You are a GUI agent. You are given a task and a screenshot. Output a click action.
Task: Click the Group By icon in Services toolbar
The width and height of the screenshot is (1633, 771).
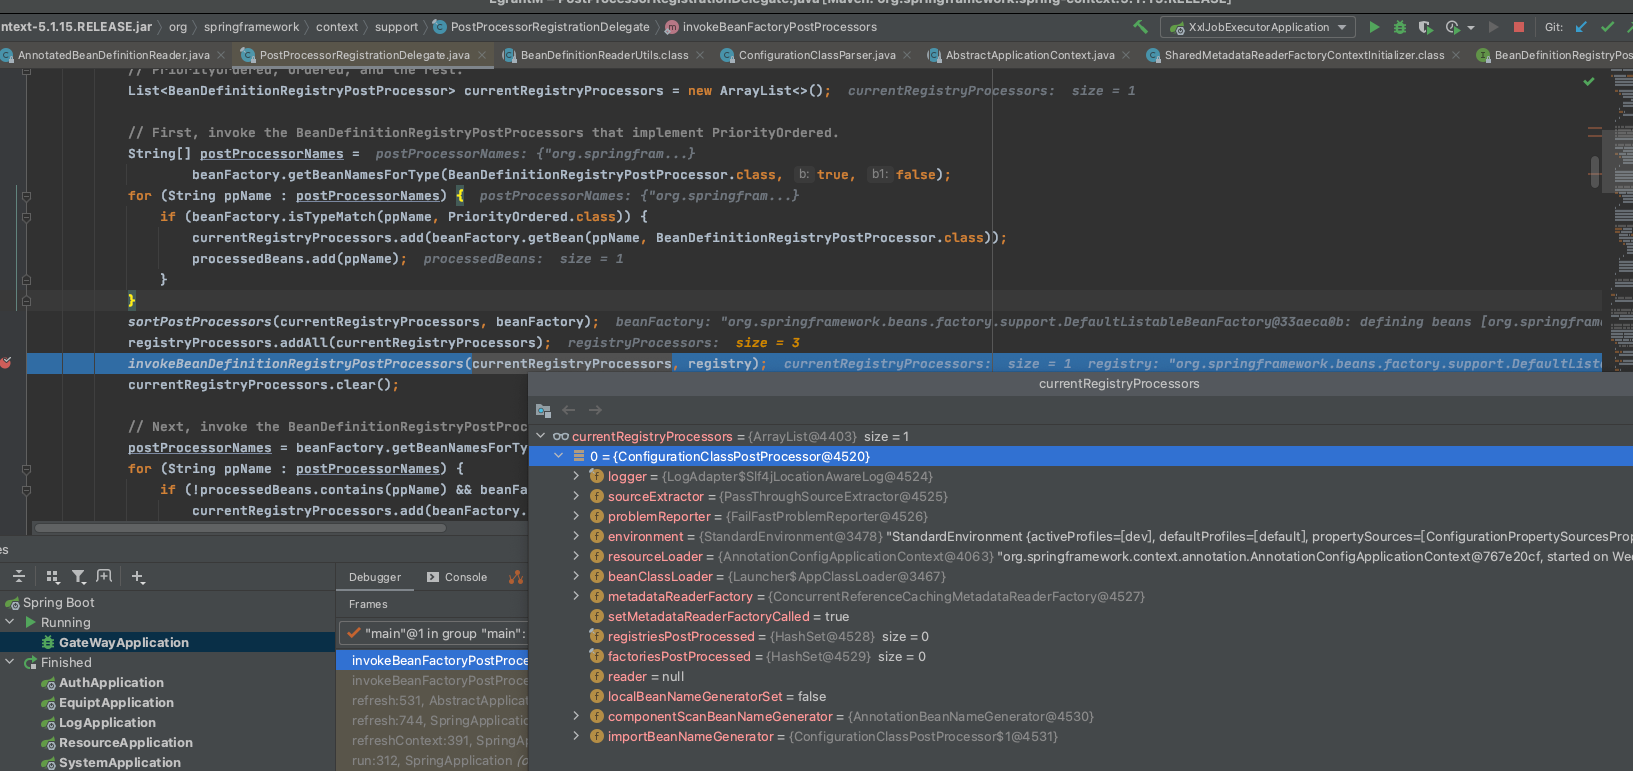tap(53, 577)
